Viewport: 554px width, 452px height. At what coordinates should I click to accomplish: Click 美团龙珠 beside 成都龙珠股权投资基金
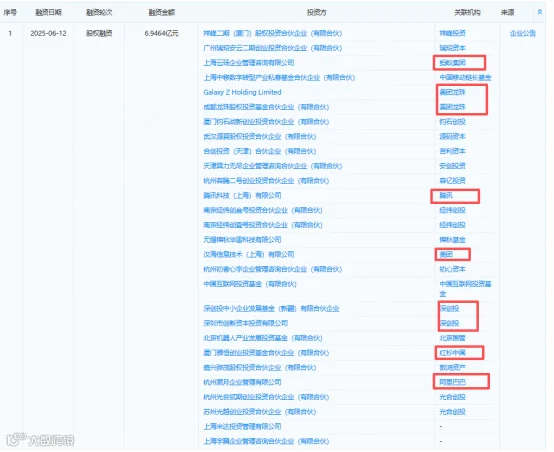[452, 107]
